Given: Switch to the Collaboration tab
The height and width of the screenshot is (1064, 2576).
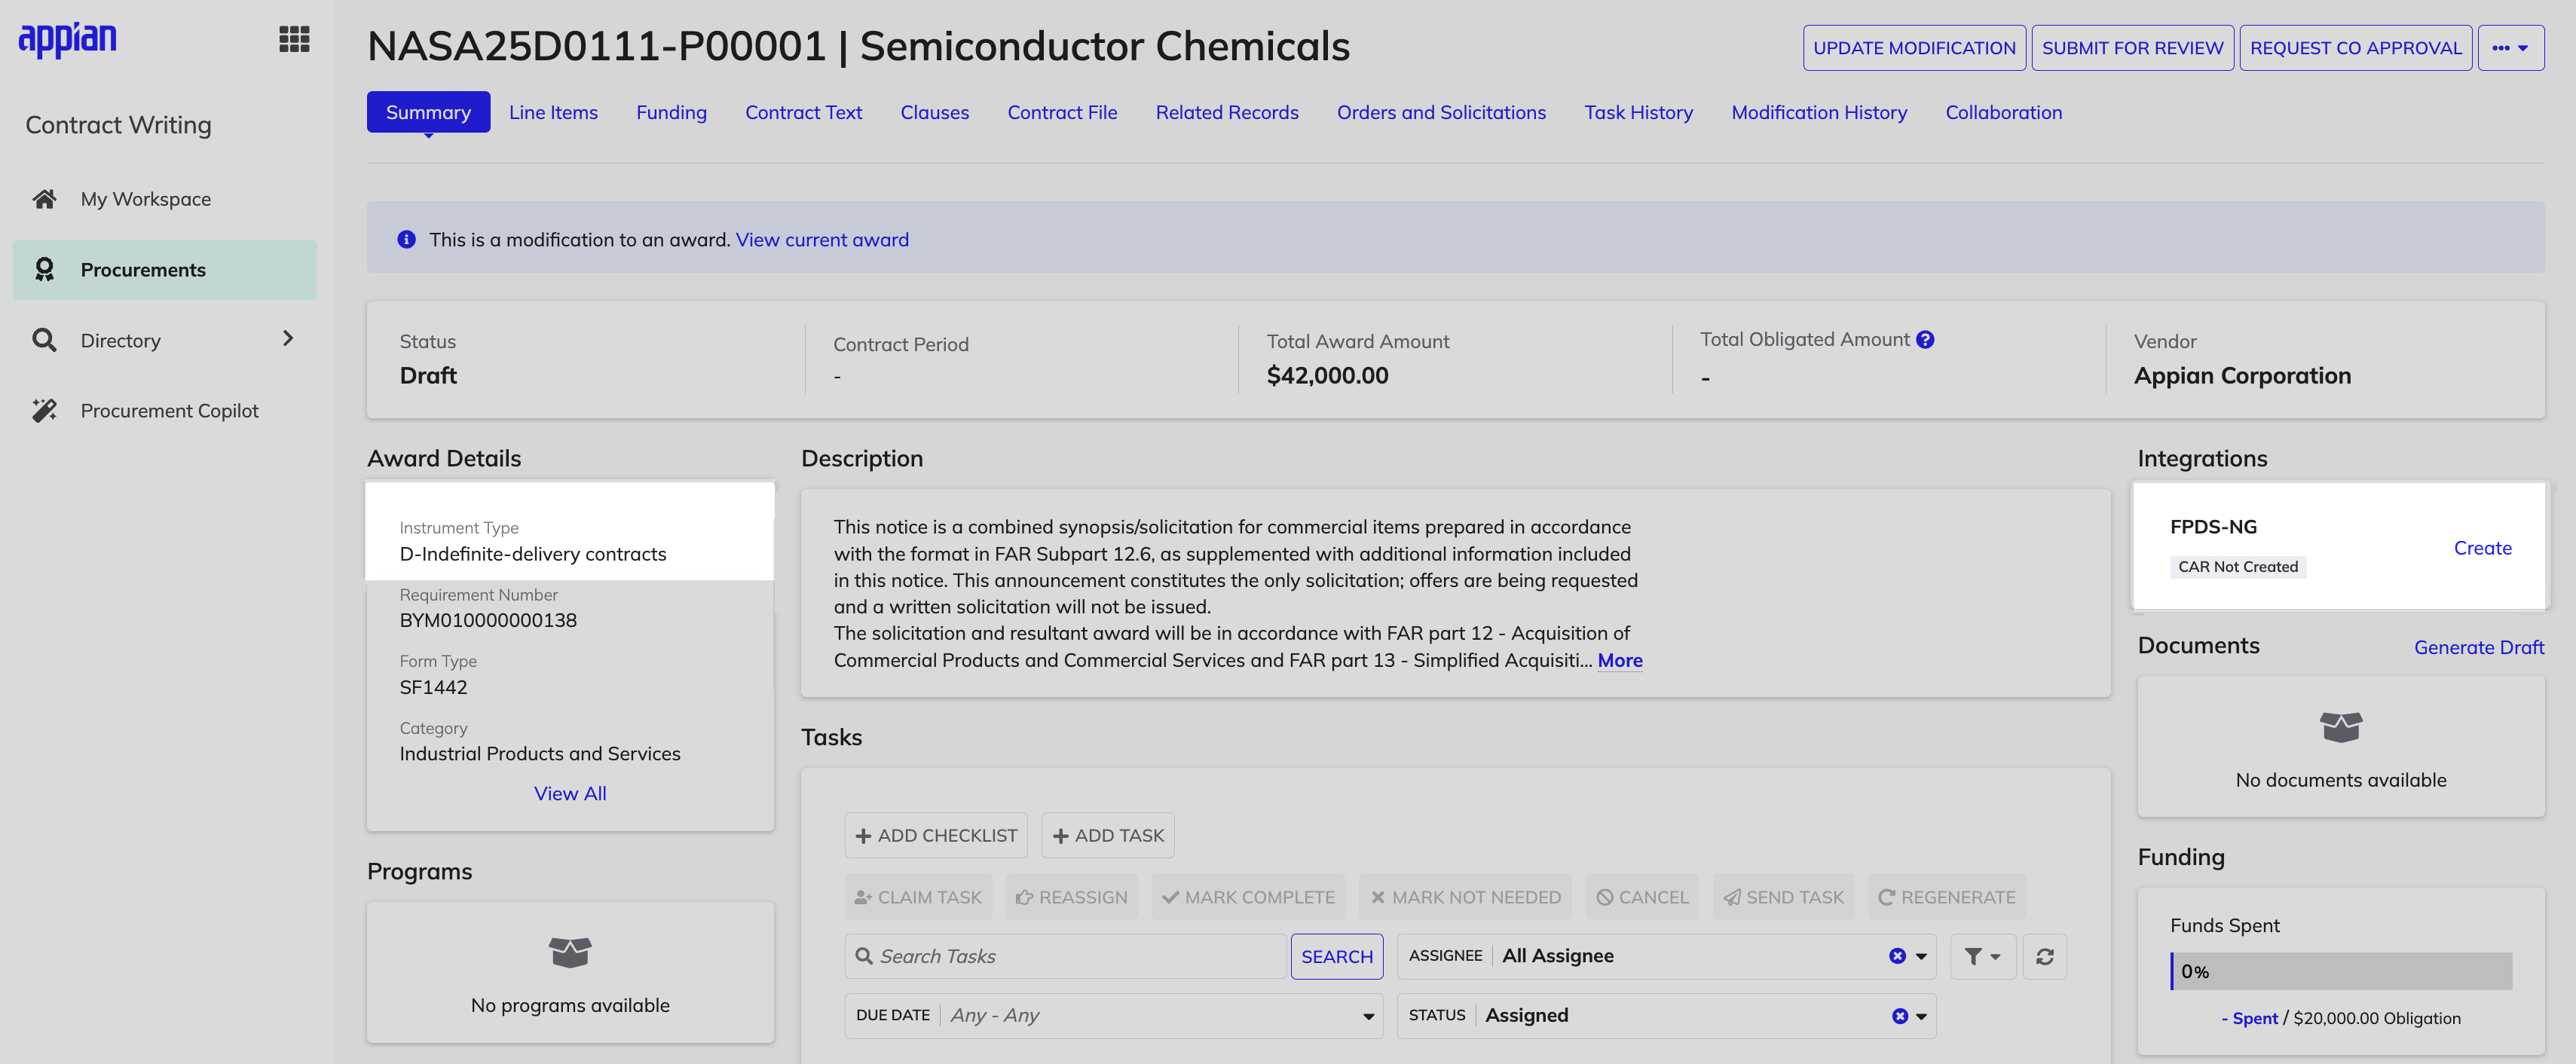Looking at the screenshot, I should pos(2003,112).
